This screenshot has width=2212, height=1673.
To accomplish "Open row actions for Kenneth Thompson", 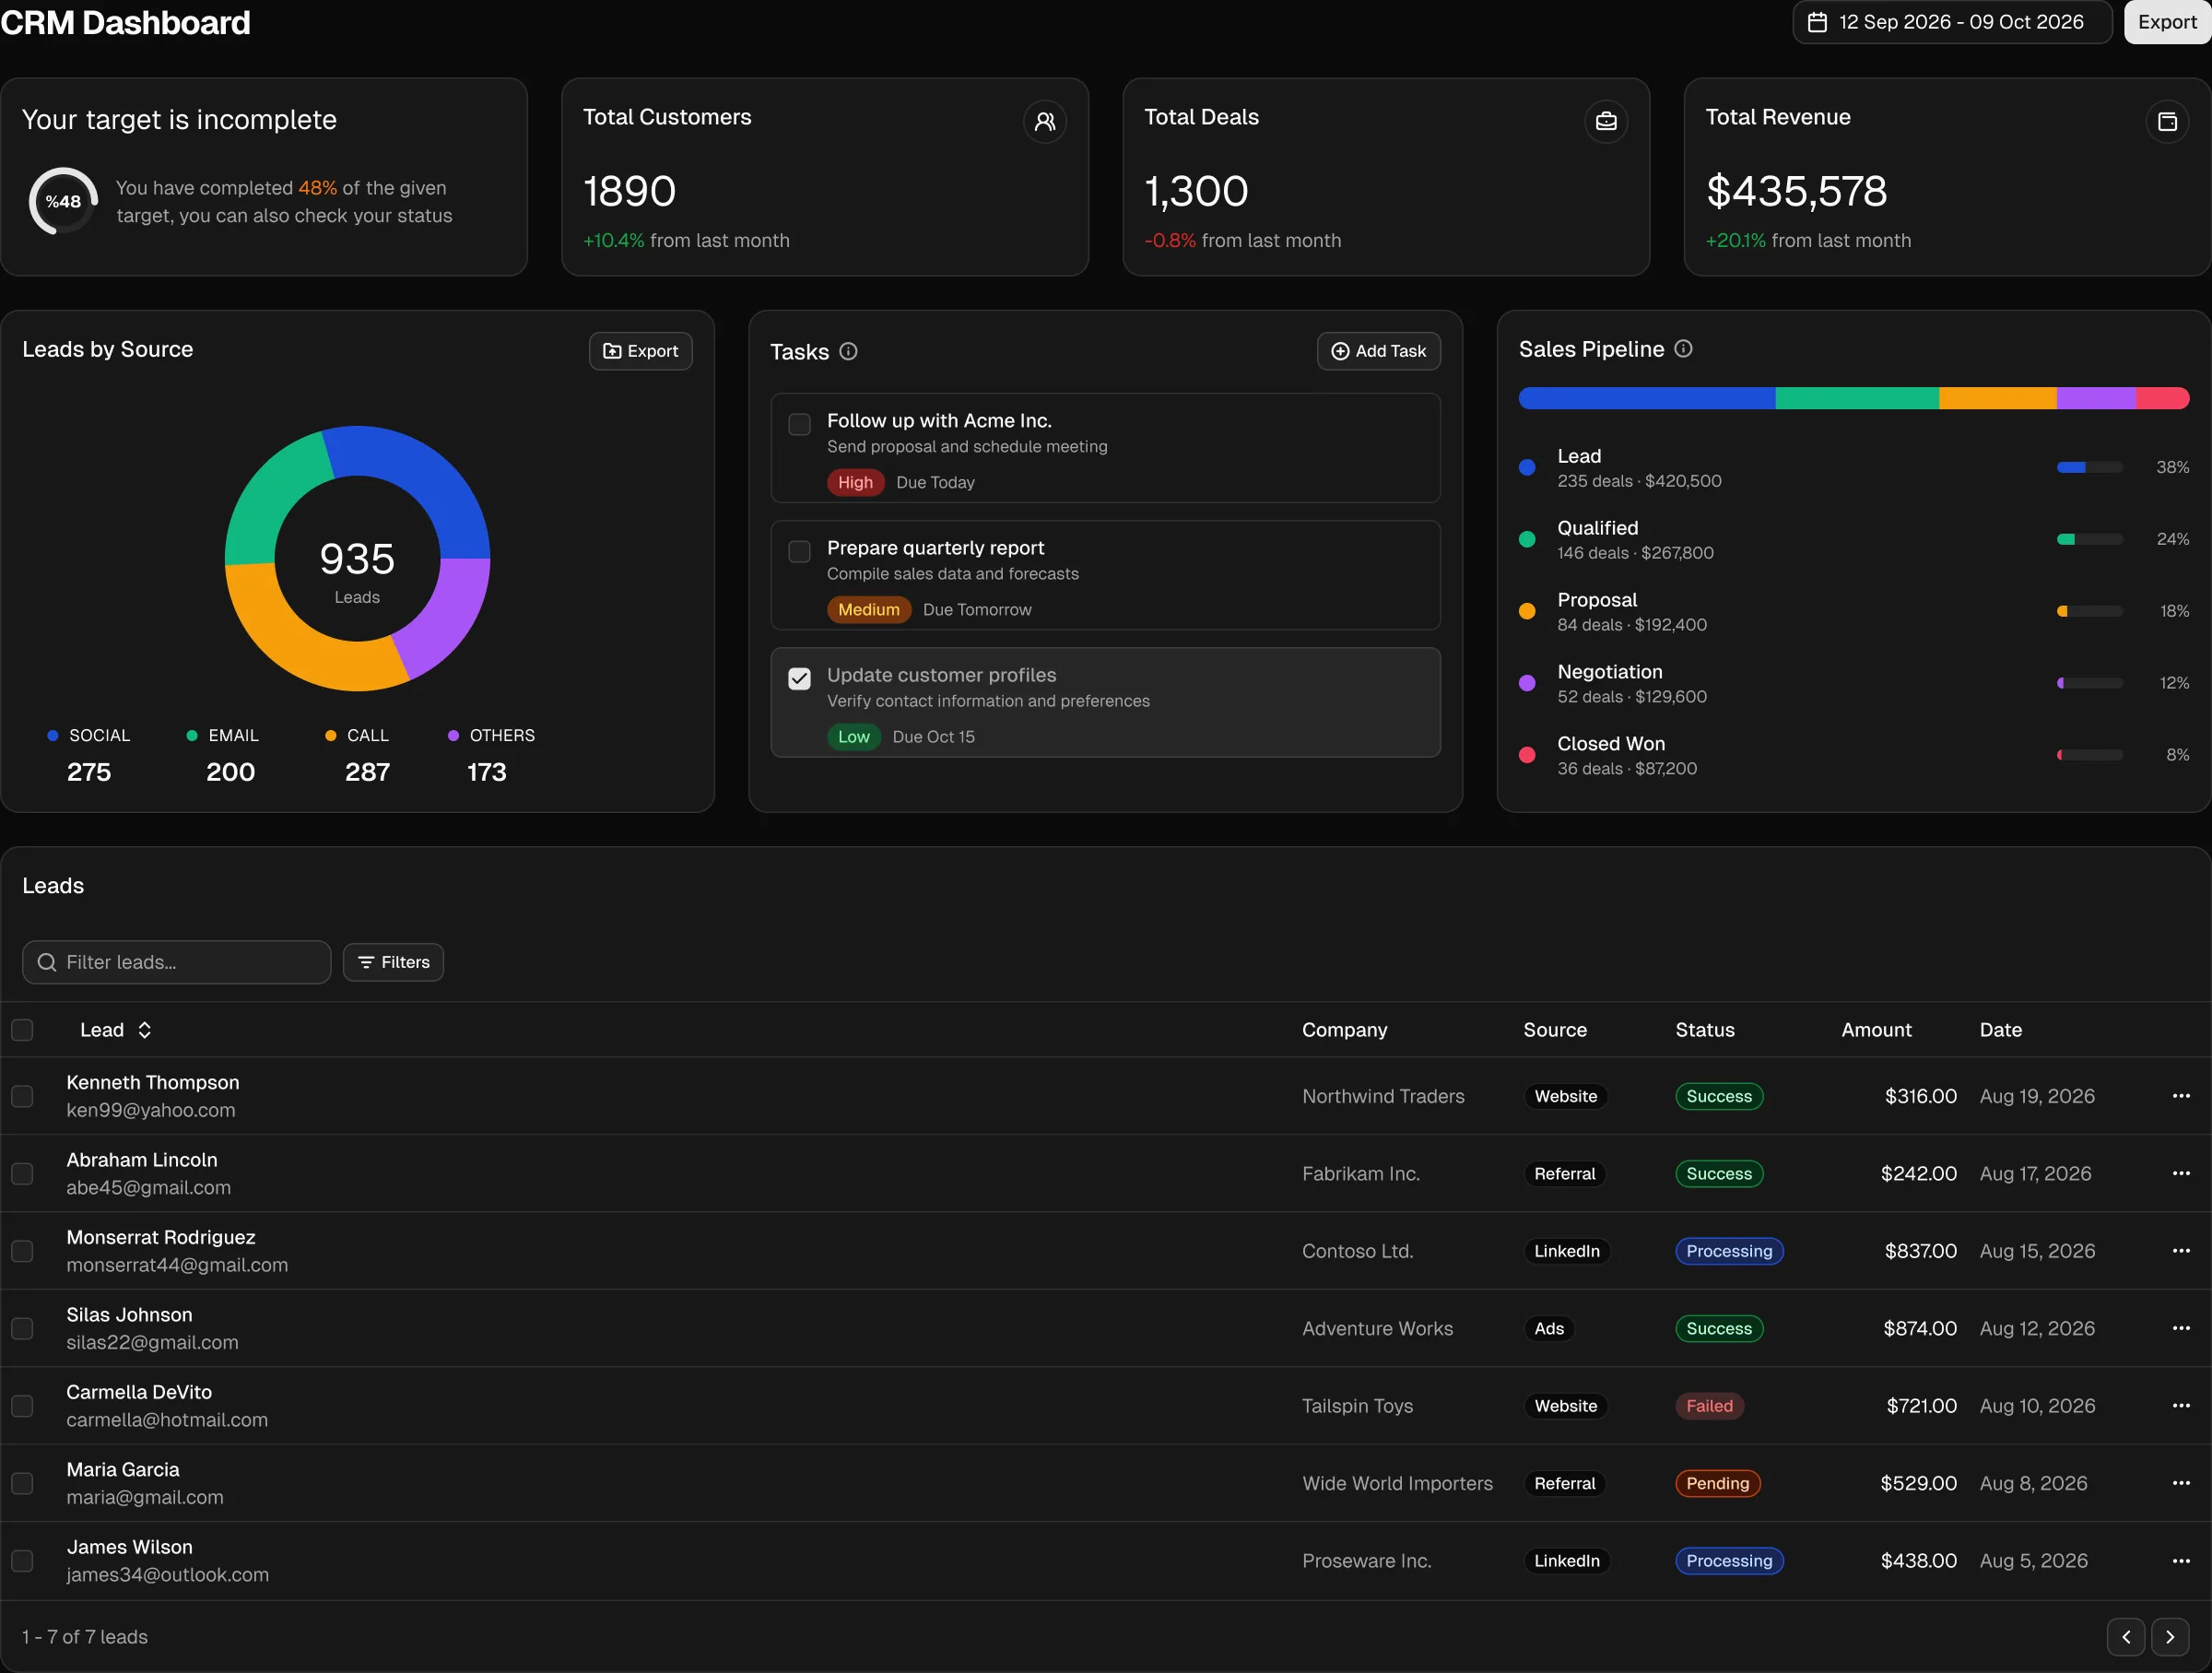I will tap(2181, 1096).
